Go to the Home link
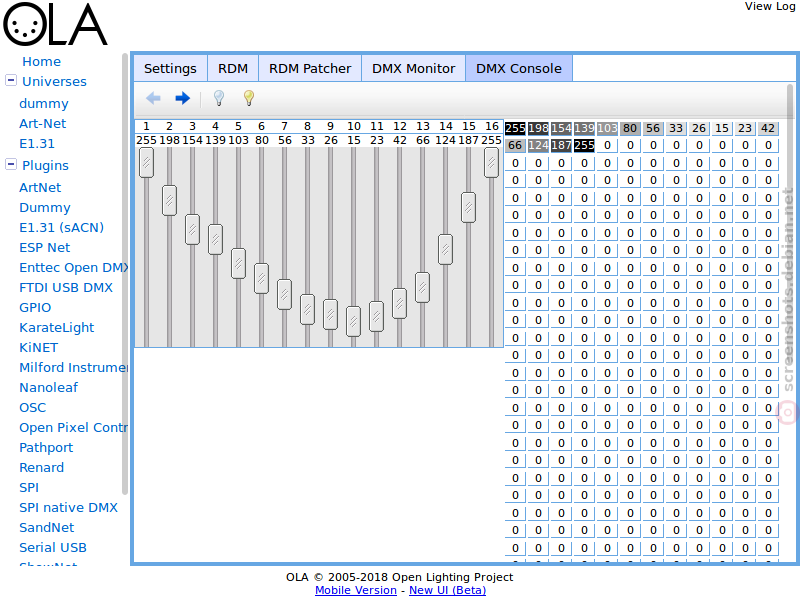 click(41, 62)
